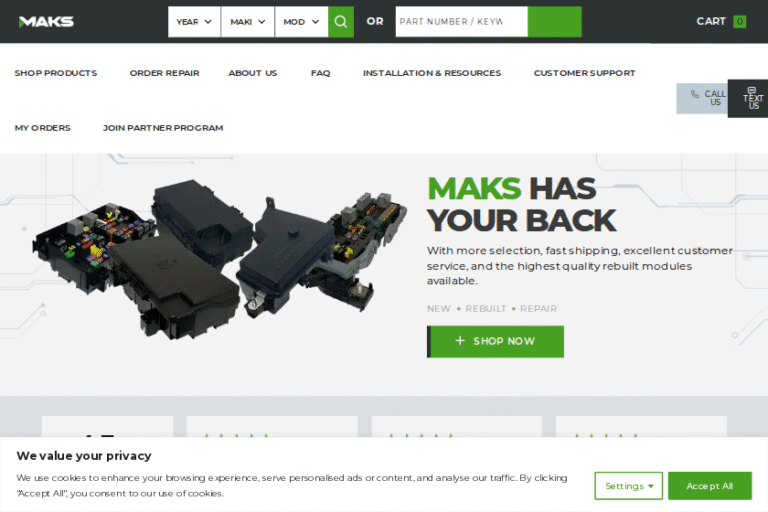Image resolution: width=768 pixels, height=512 pixels.
Task: Open the cart item count badge
Action: pos(740,22)
